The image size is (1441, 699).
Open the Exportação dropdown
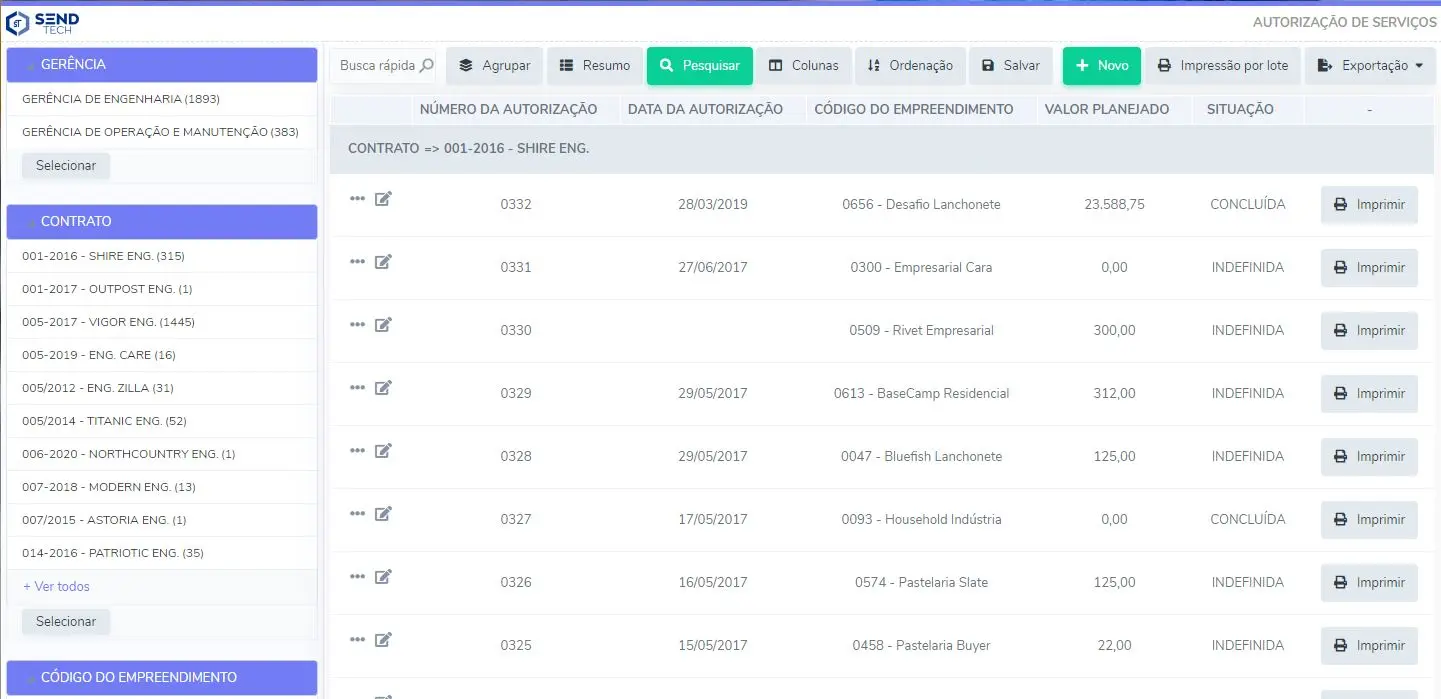(x=1369, y=66)
